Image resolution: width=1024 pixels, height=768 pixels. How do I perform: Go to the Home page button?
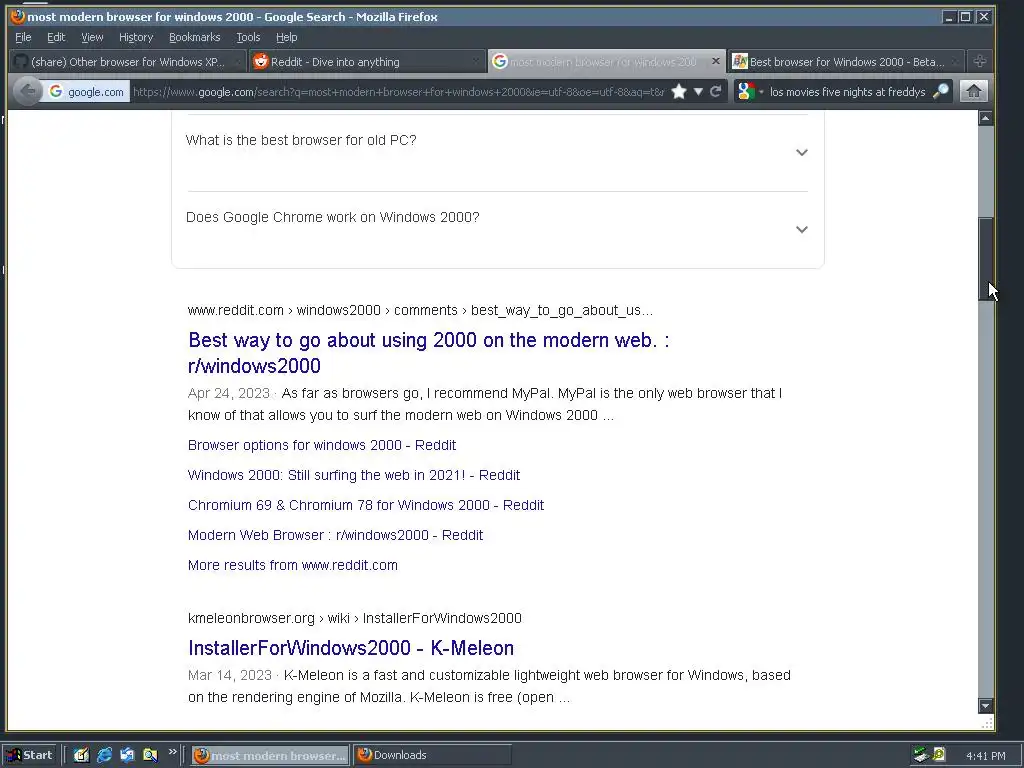click(x=974, y=91)
